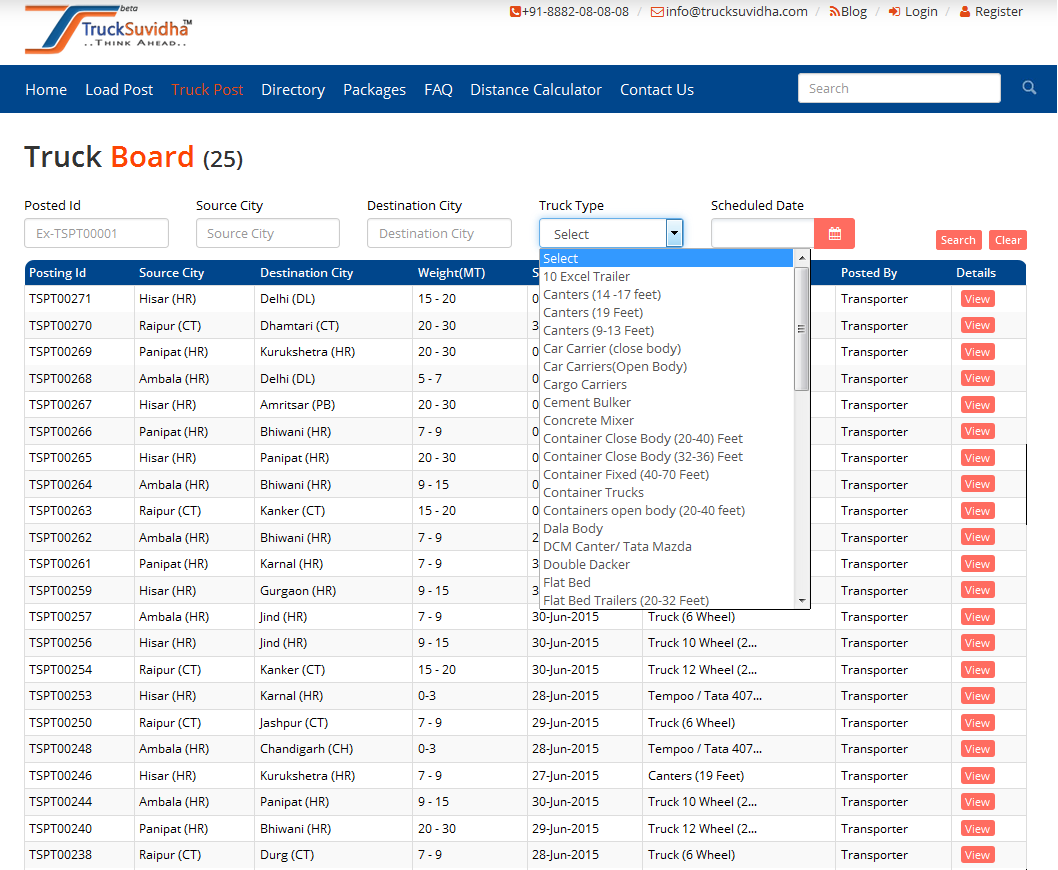1058x870 pixels.
Task: Select Cement Bulker from truck type list
Action: pyautogui.click(x=587, y=403)
